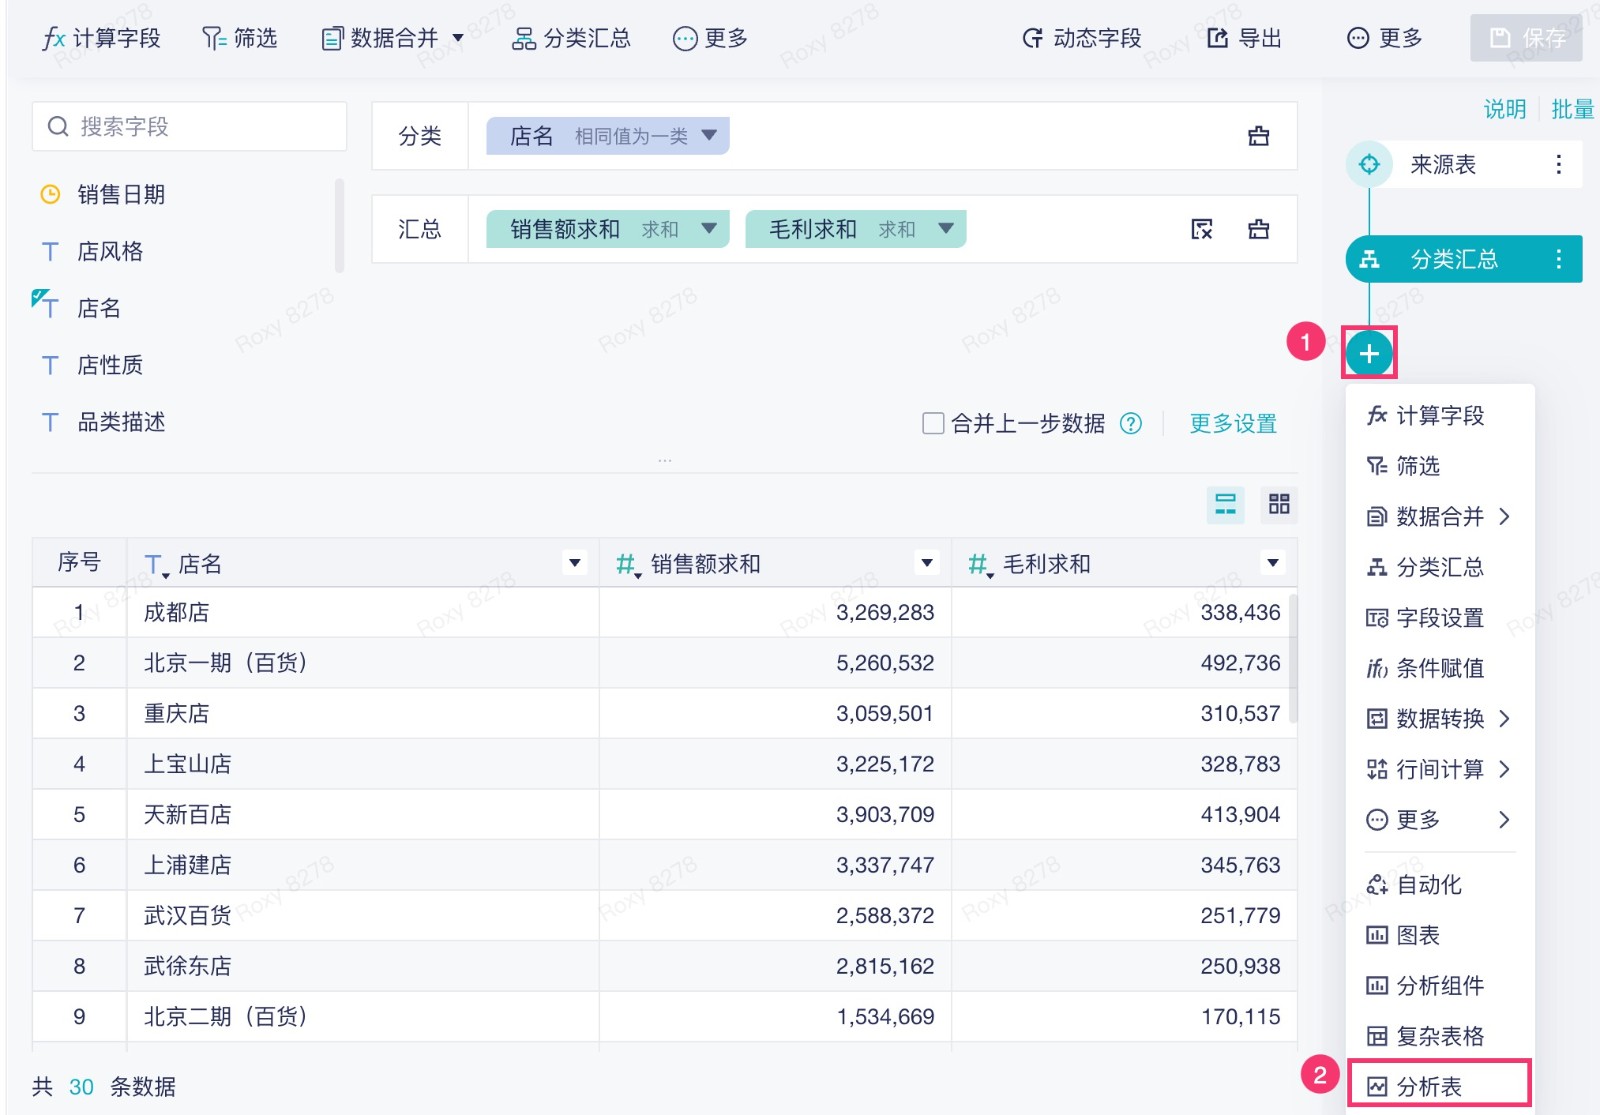Select the 销售日期 field in the list

pyautogui.click(x=121, y=194)
